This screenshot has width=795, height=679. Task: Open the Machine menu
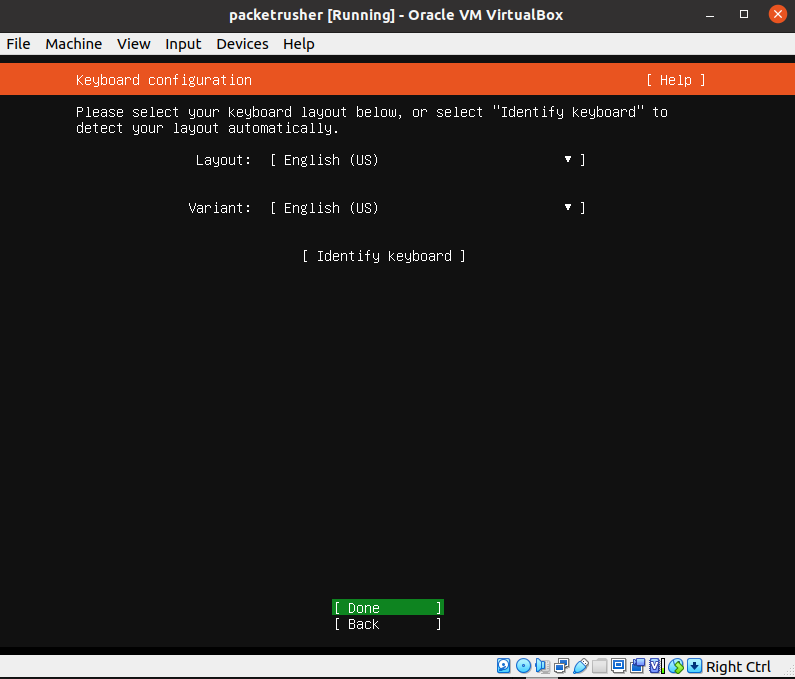[73, 44]
